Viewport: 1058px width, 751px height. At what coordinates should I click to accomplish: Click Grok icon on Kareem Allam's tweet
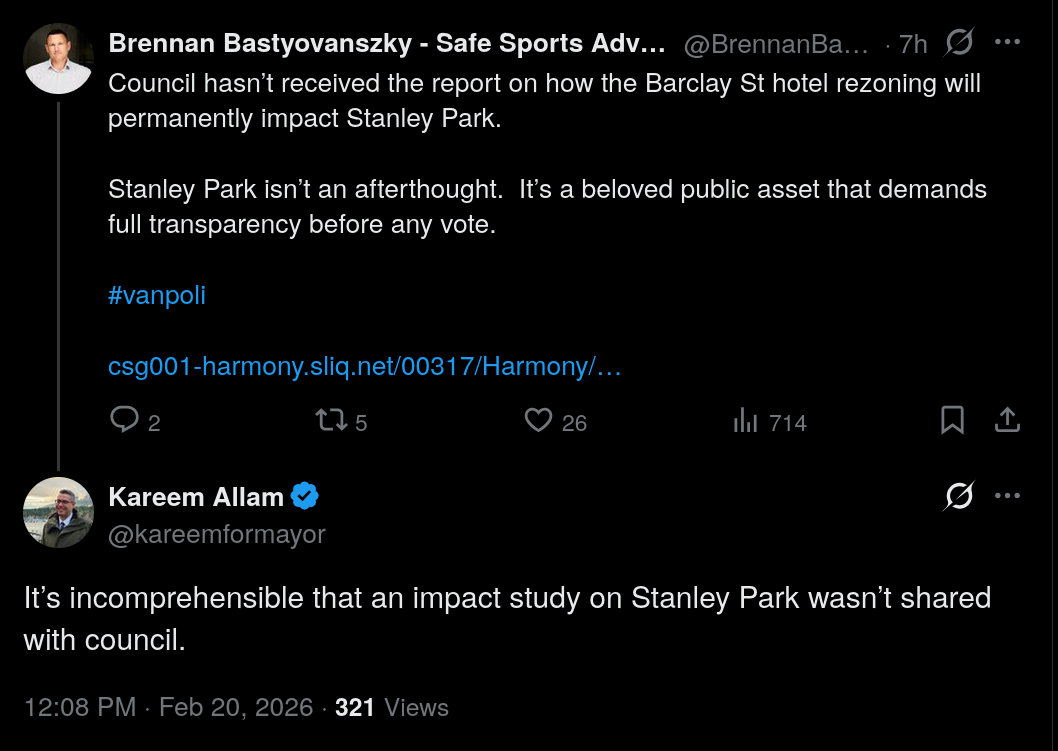(958, 496)
